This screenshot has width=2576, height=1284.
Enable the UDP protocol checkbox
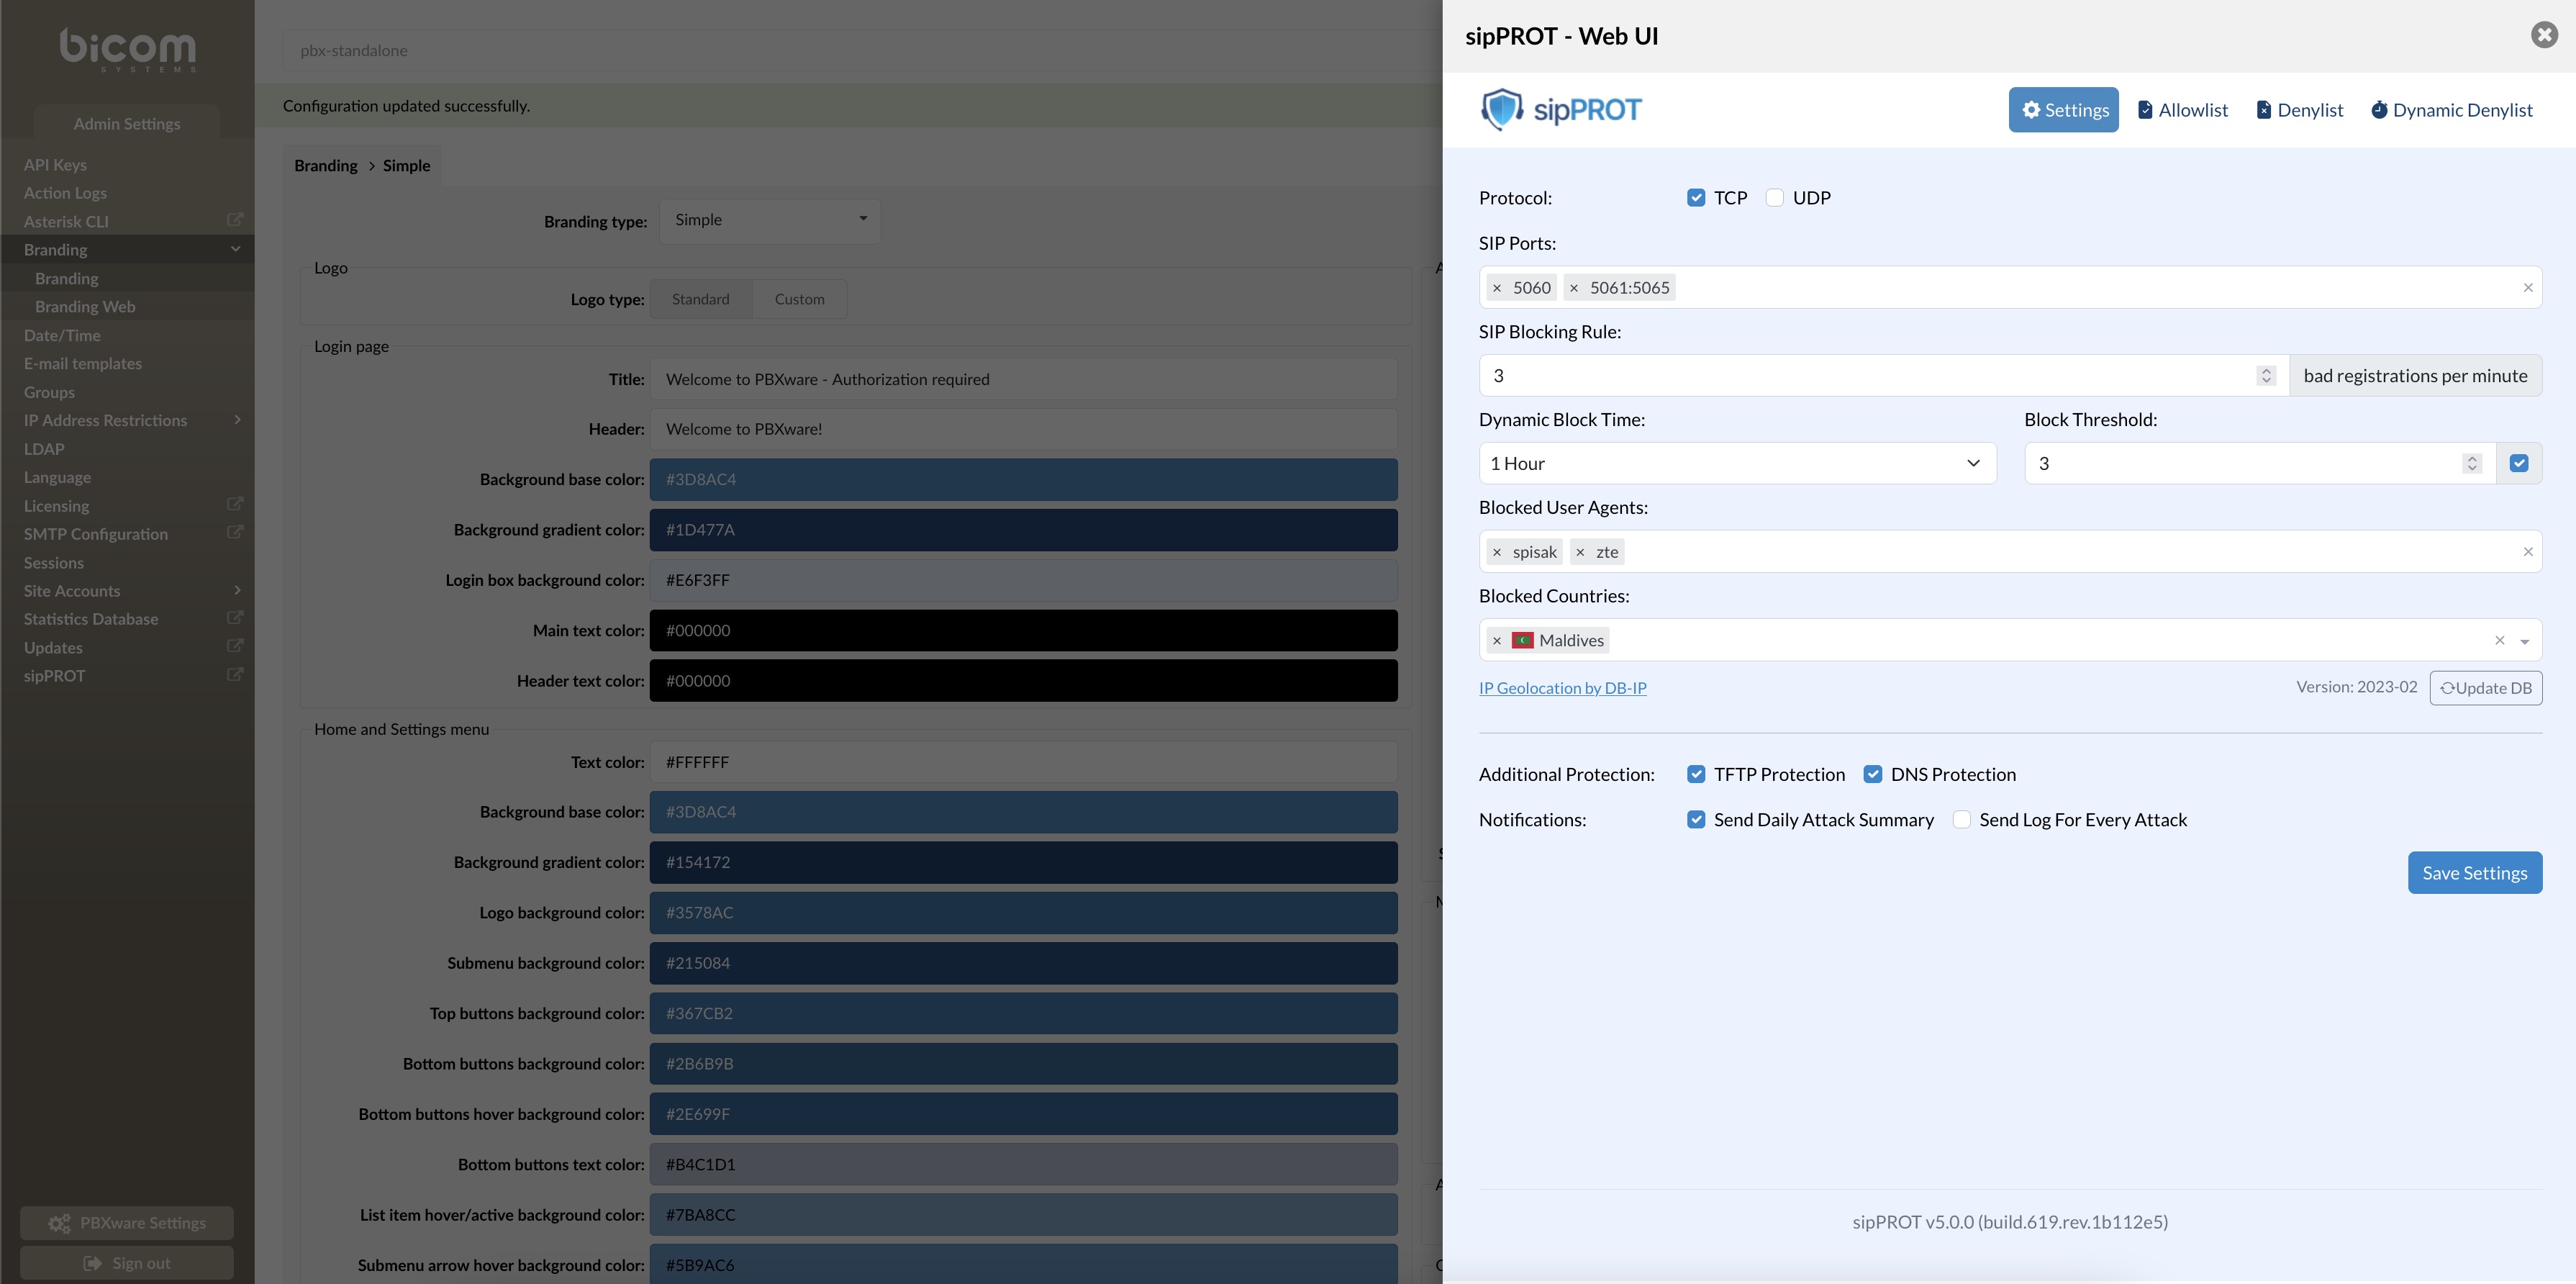(x=1775, y=198)
